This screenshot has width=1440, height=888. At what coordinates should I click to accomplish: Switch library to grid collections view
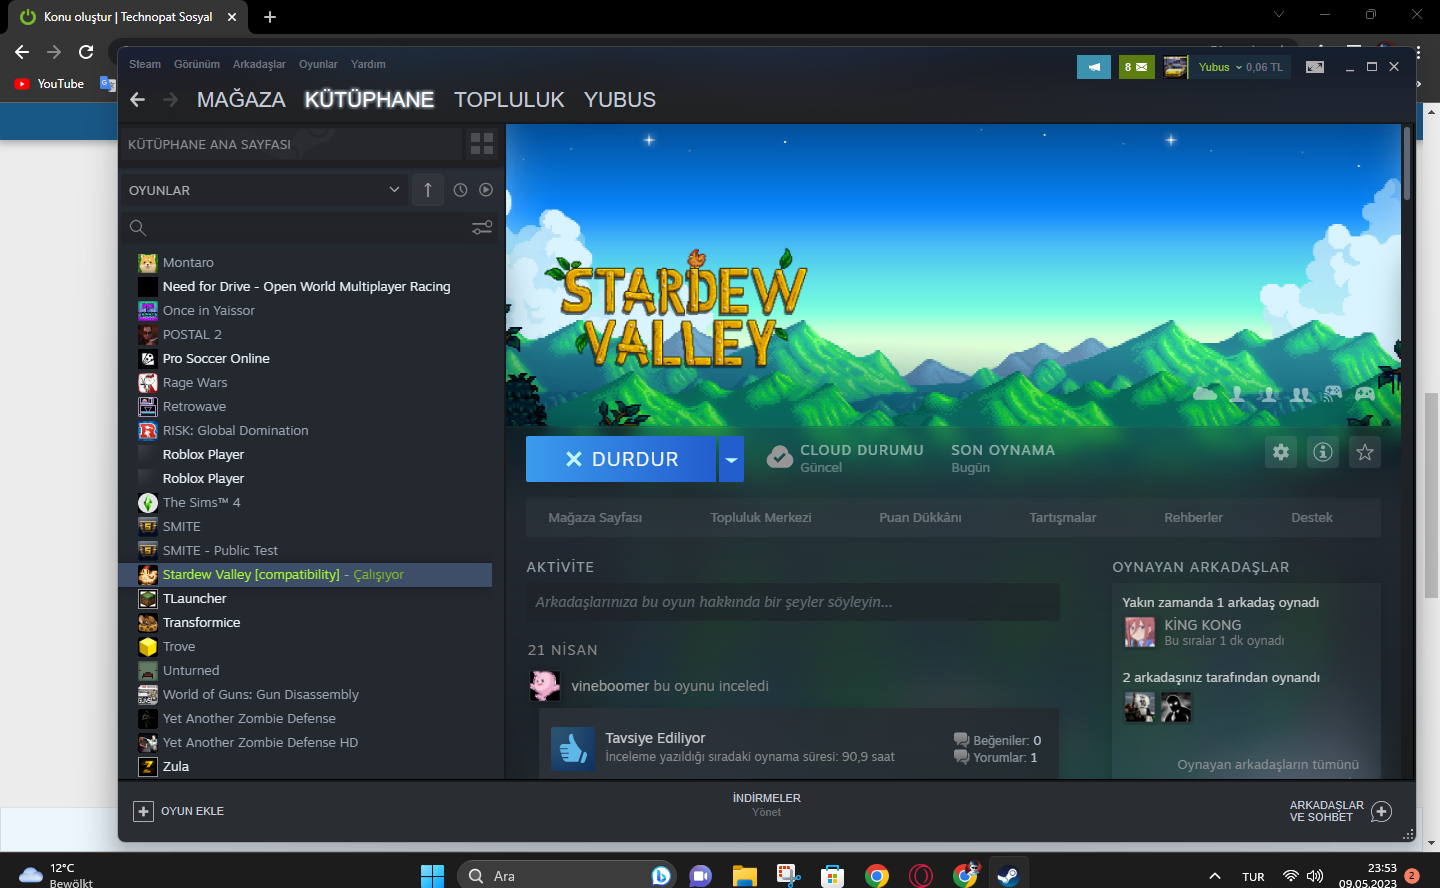click(x=482, y=144)
